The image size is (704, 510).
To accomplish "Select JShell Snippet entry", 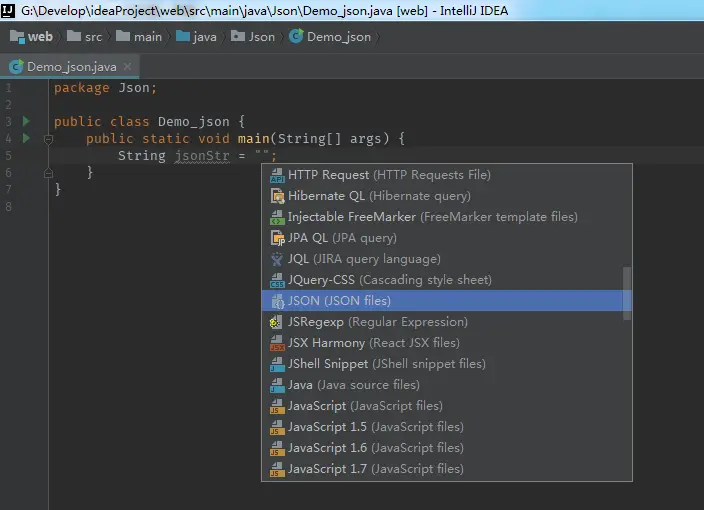I will 447,364.
